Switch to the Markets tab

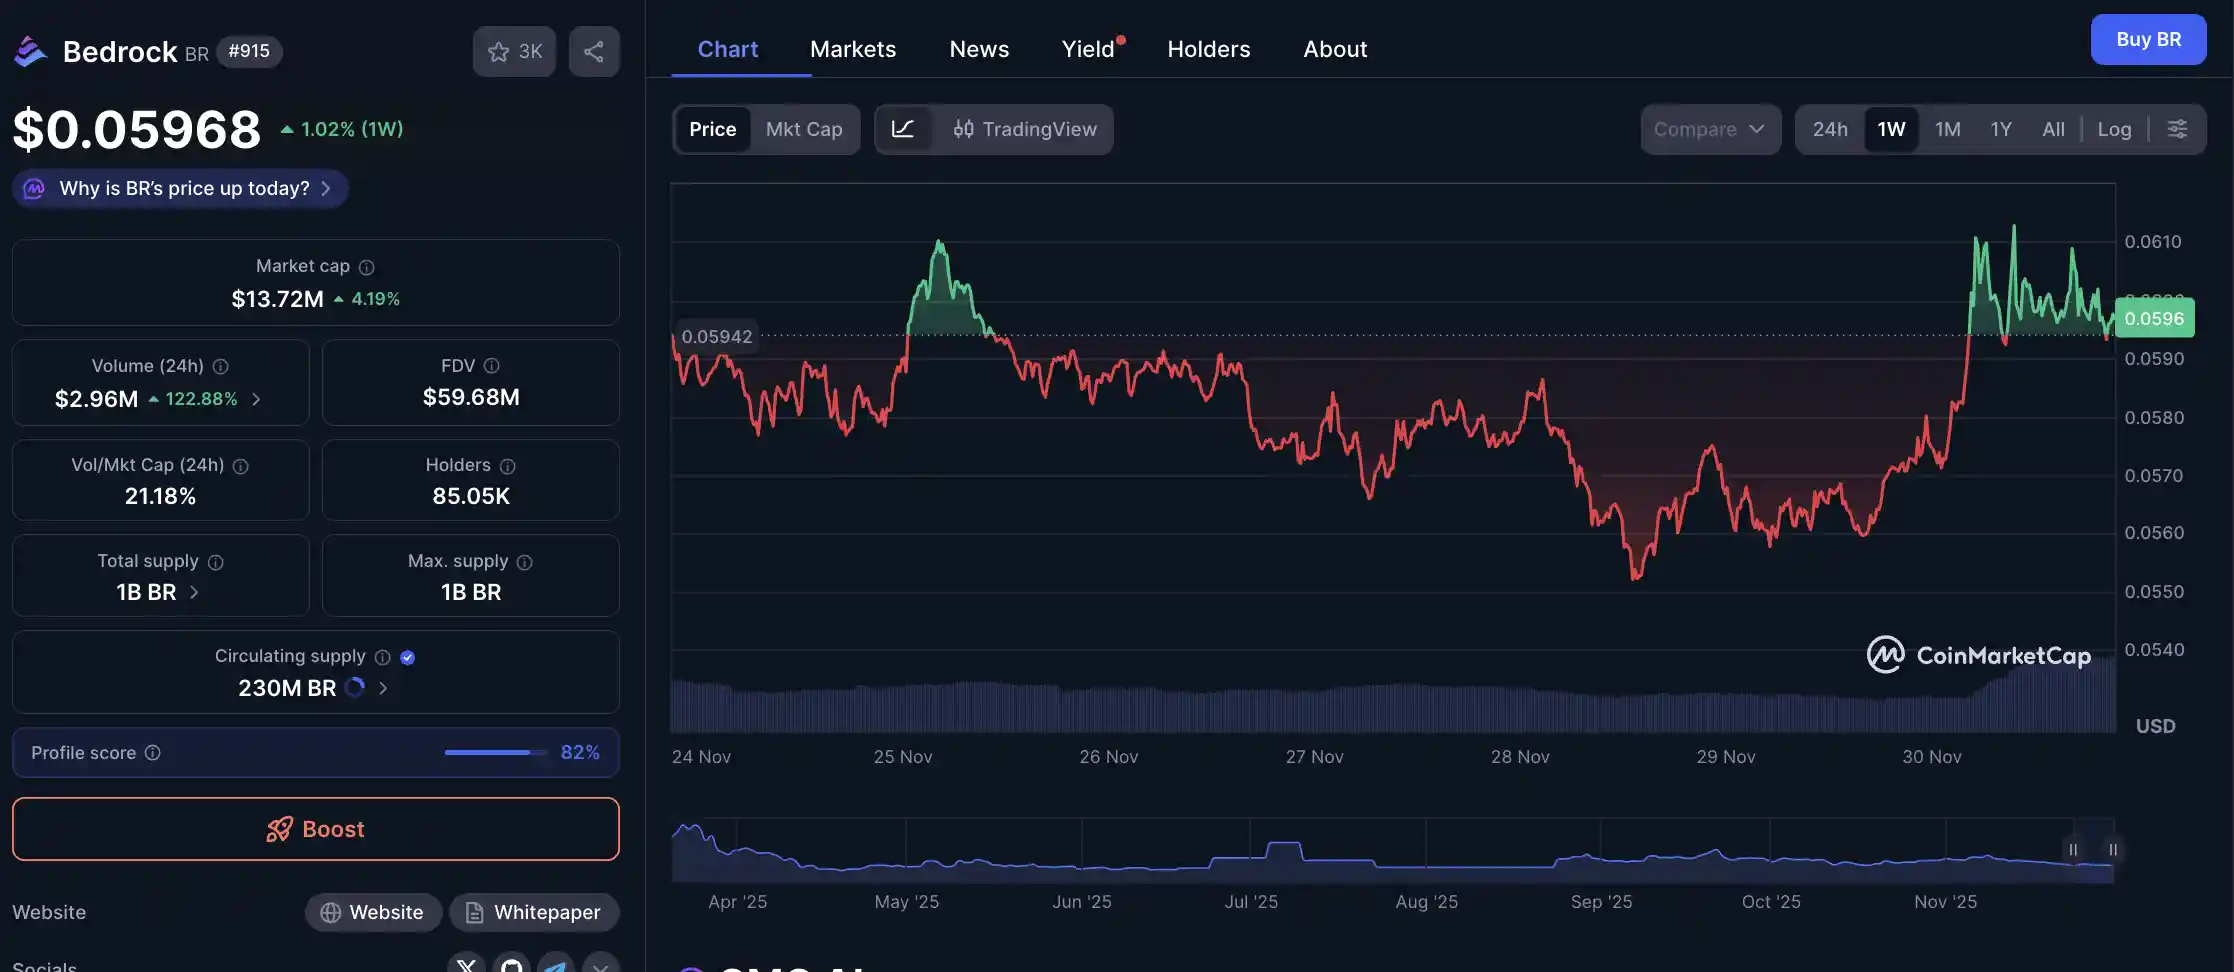853,48
